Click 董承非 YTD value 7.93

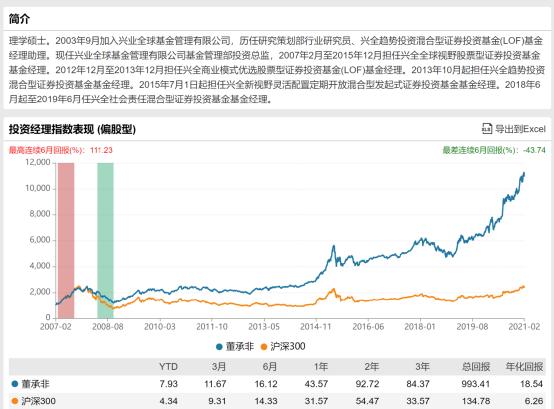[x=168, y=384]
